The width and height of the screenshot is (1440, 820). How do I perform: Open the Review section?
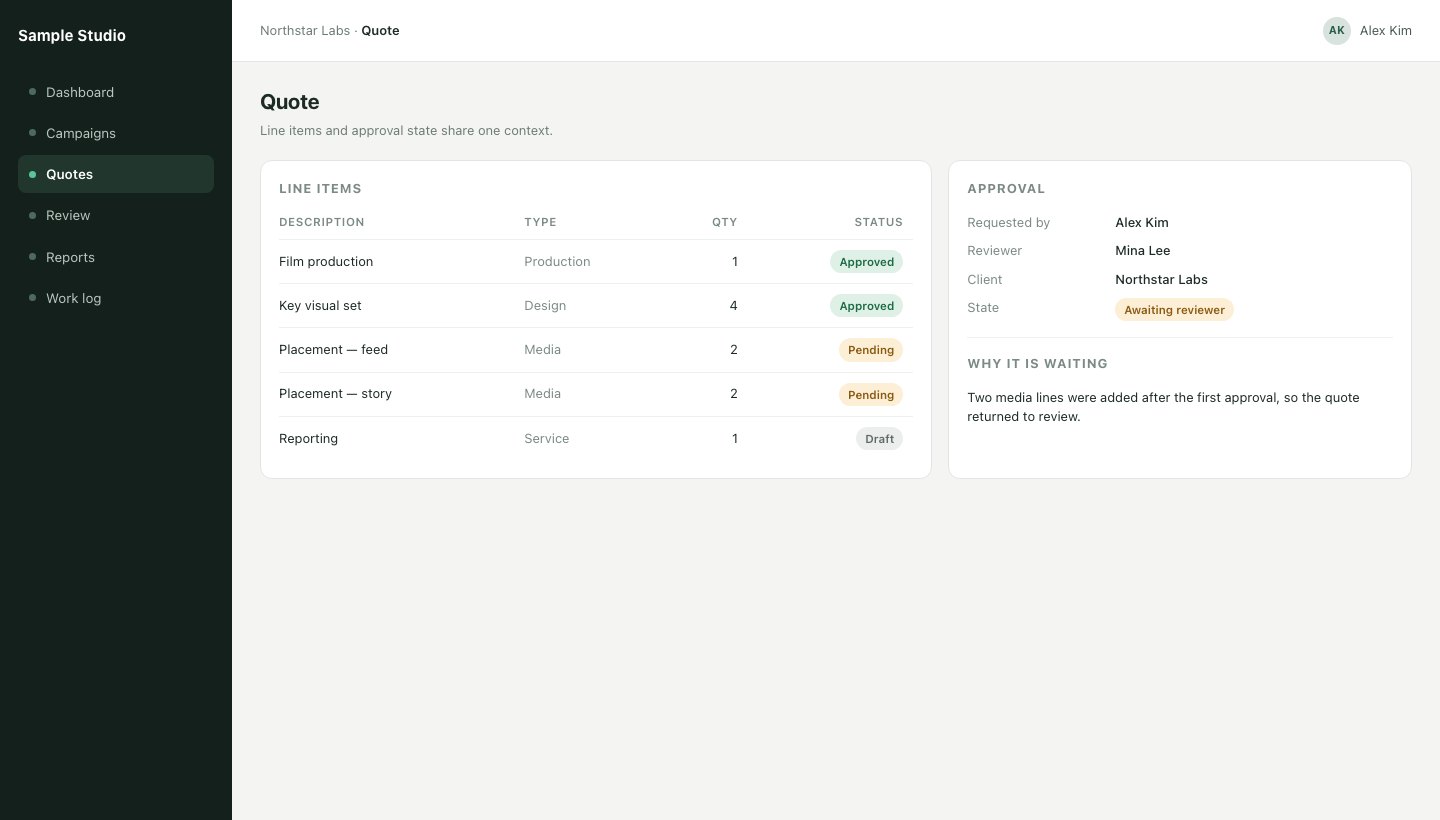point(116,215)
